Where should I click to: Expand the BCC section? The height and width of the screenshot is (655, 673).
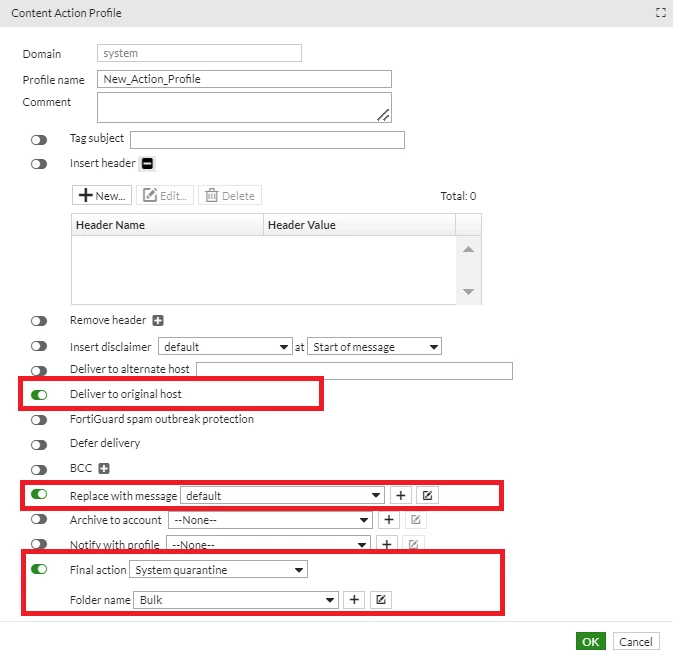[x=104, y=468]
